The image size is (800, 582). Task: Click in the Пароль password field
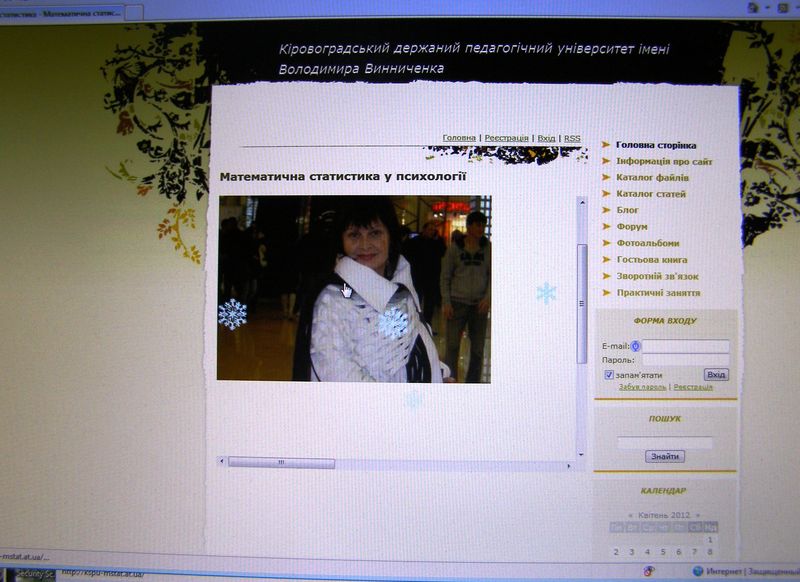pyautogui.click(x=684, y=360)
